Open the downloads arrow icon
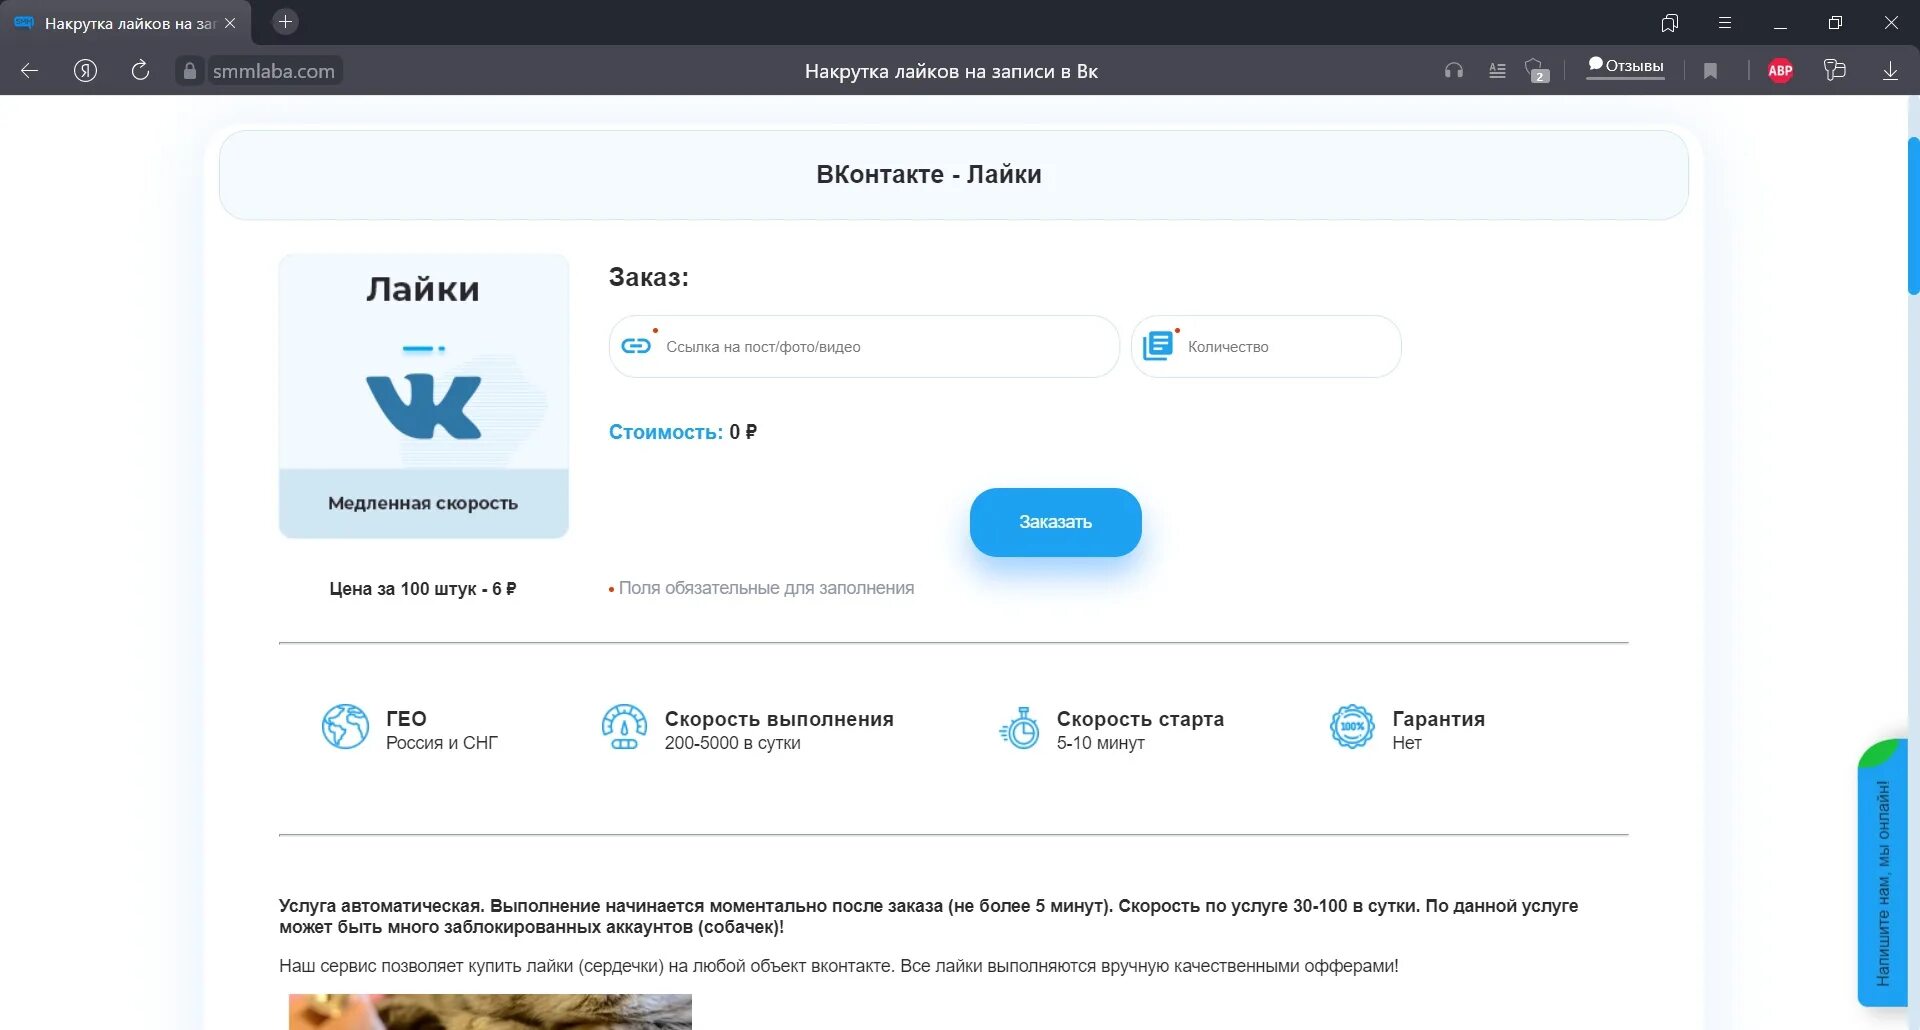This screenshot has width=1920, height=1030. [1890, 71]
